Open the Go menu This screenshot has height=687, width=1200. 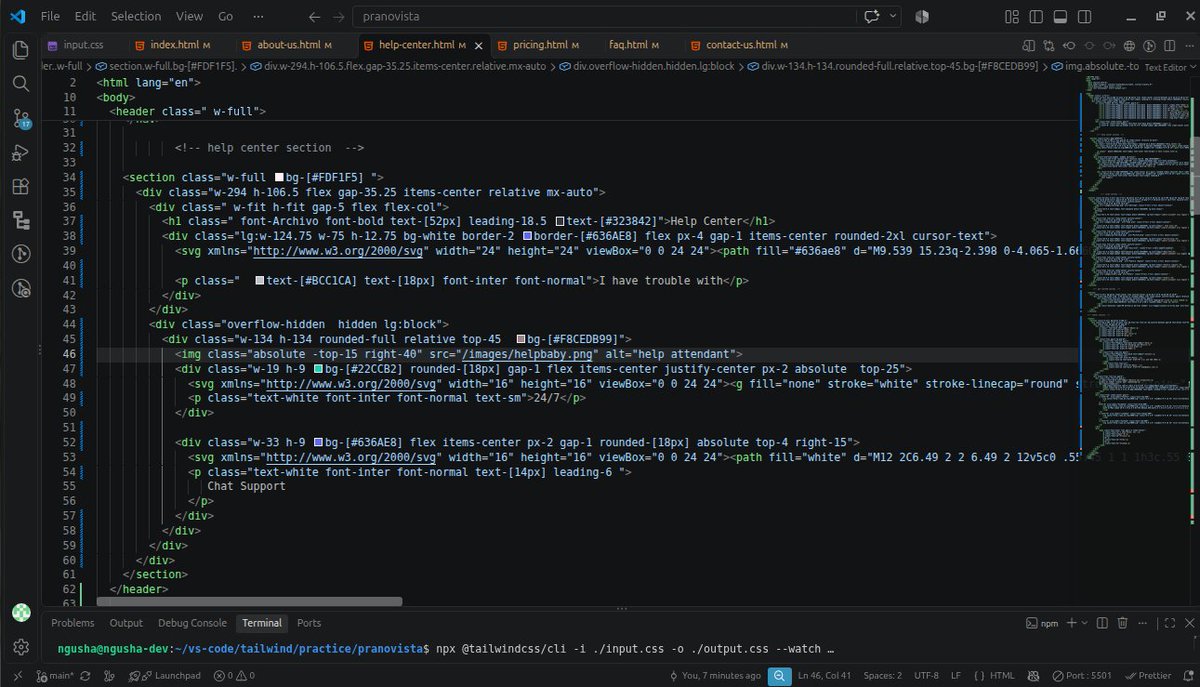[226, 16]
